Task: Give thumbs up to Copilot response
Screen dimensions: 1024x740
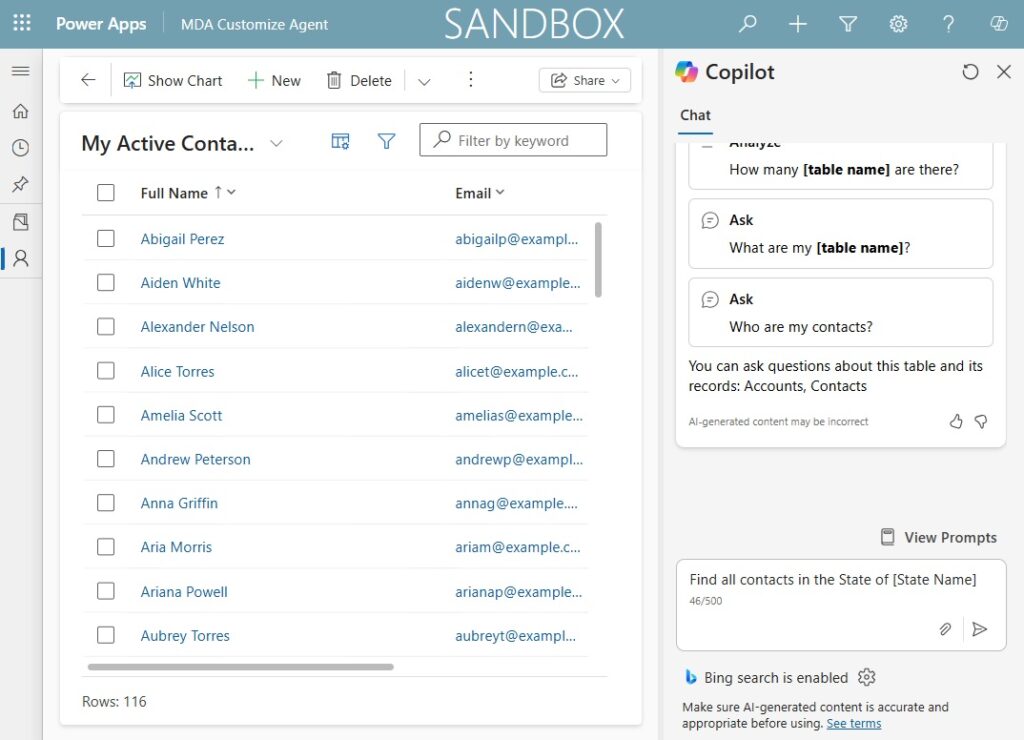Action: point(956,422)
